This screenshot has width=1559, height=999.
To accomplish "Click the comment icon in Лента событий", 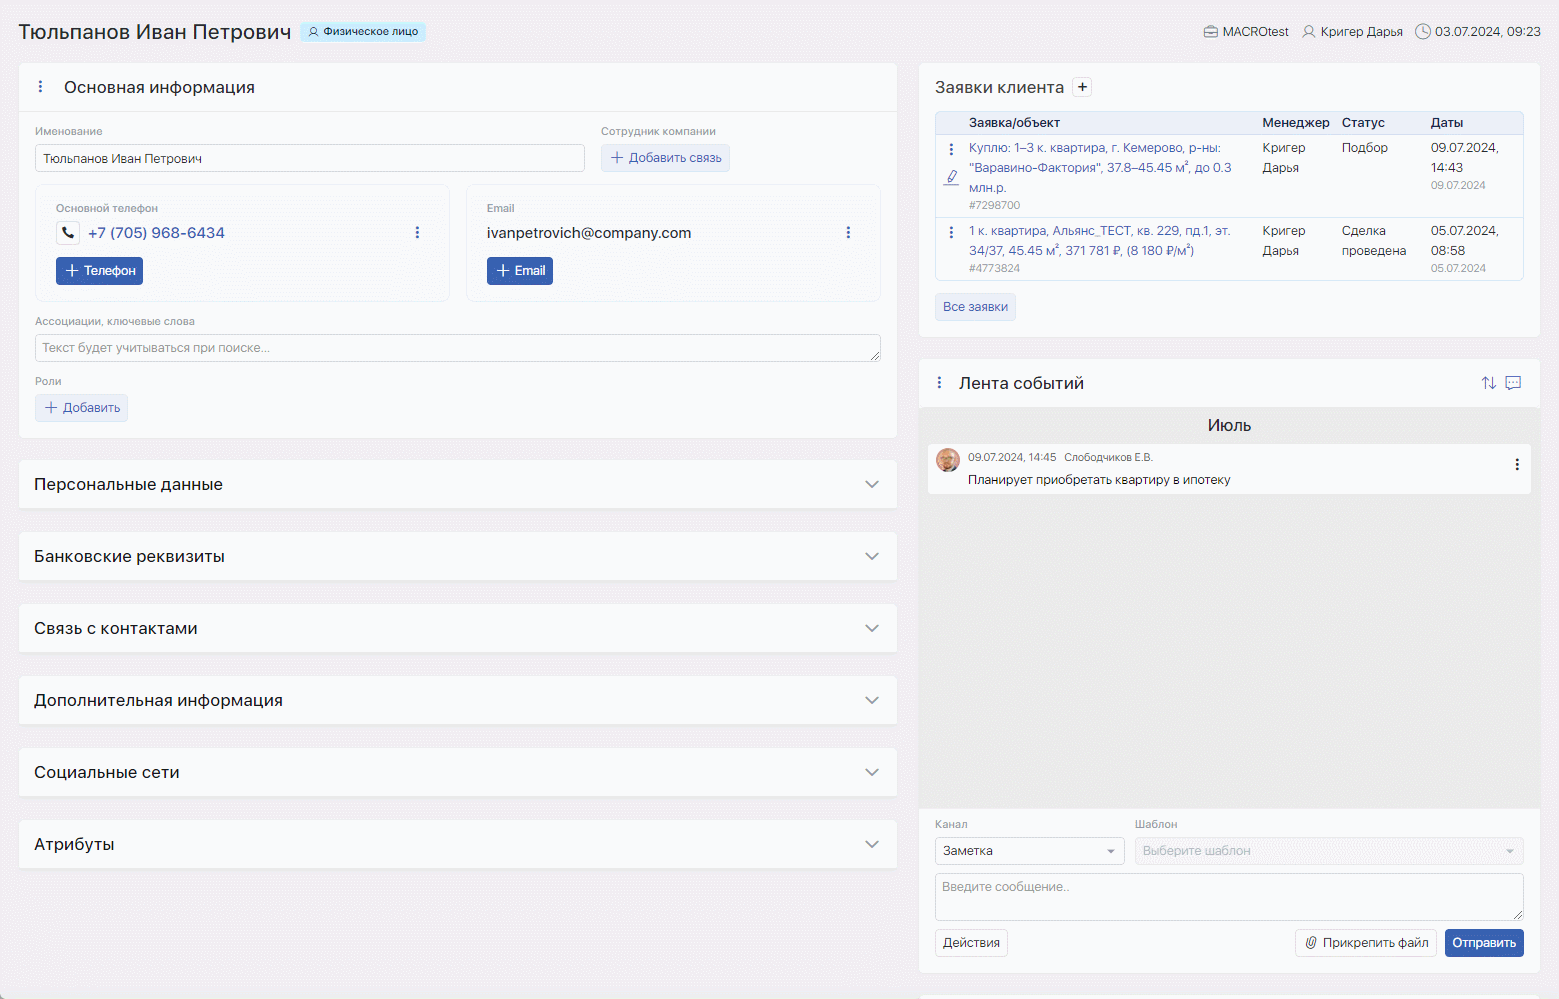I will (1513, 383).
